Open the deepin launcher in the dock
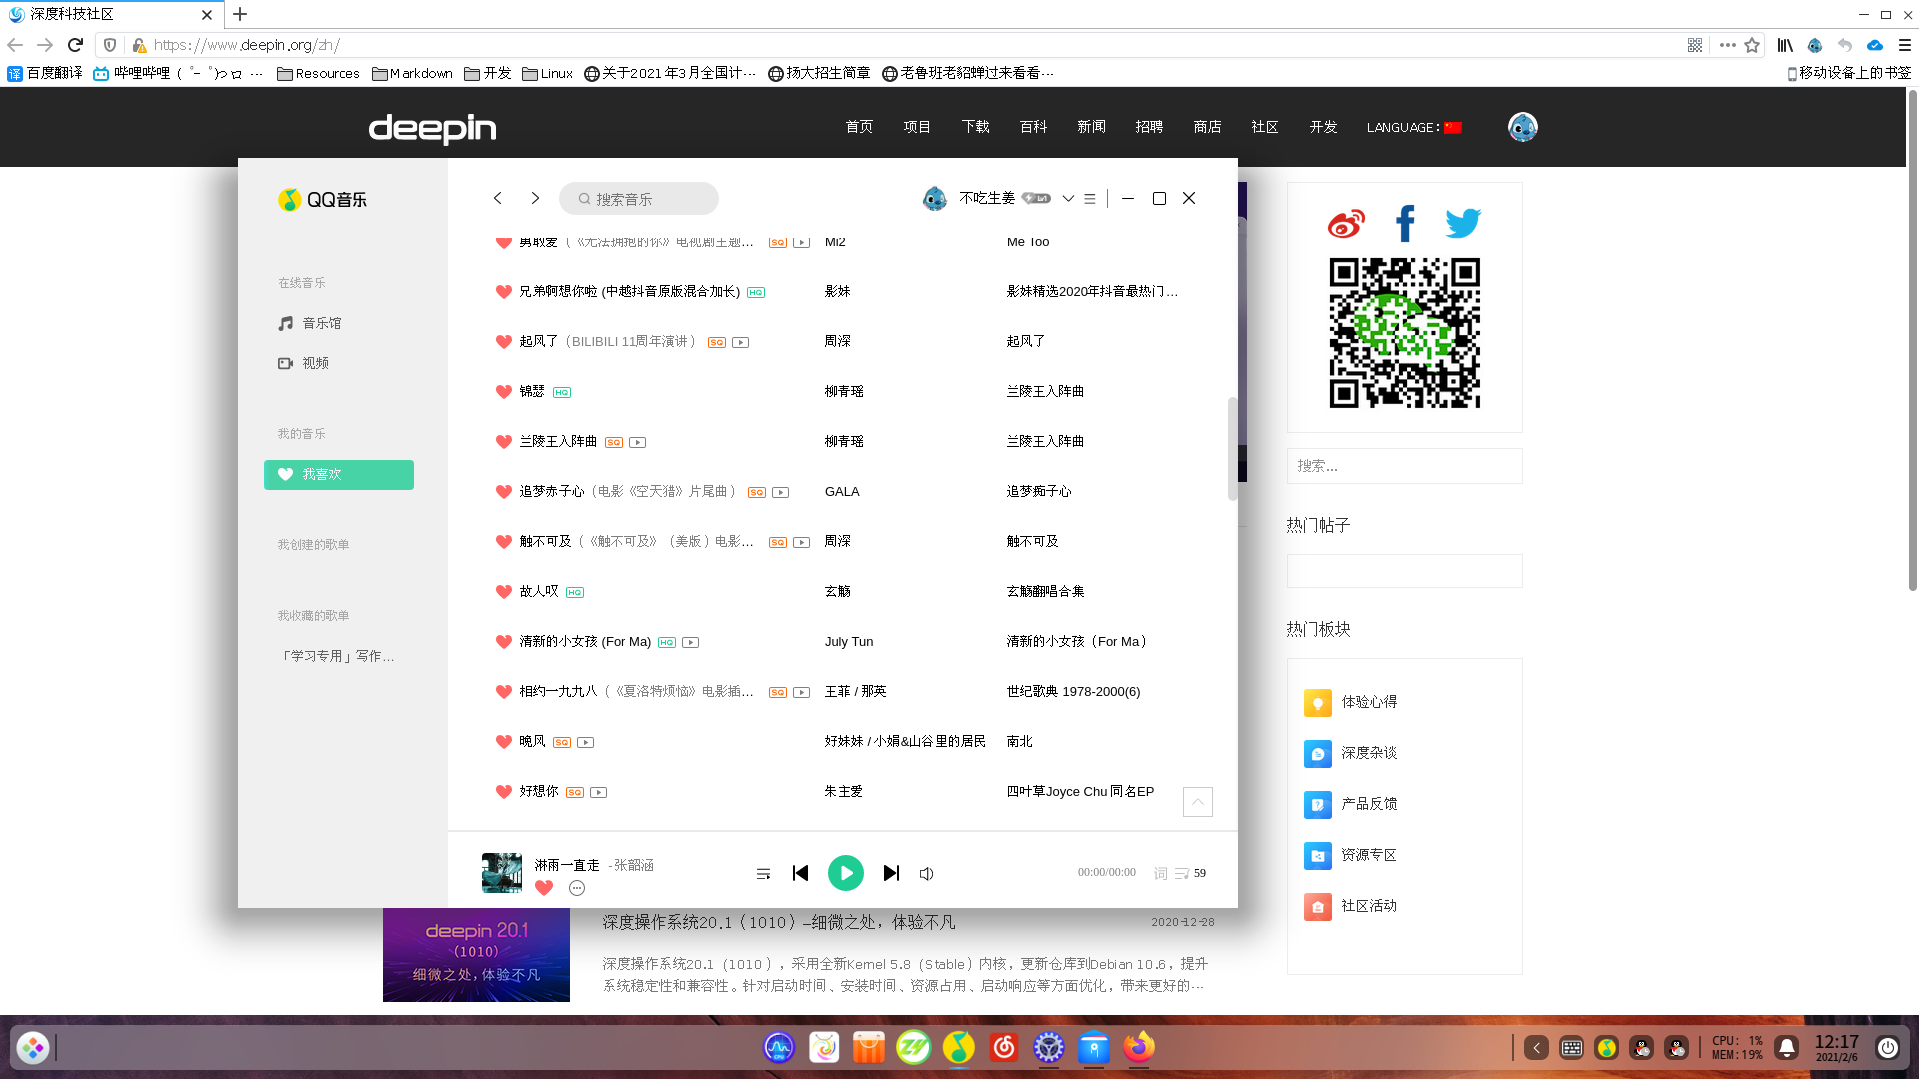Image resolution: width=1919 pixels, height=1079 pixels. 33,1047
